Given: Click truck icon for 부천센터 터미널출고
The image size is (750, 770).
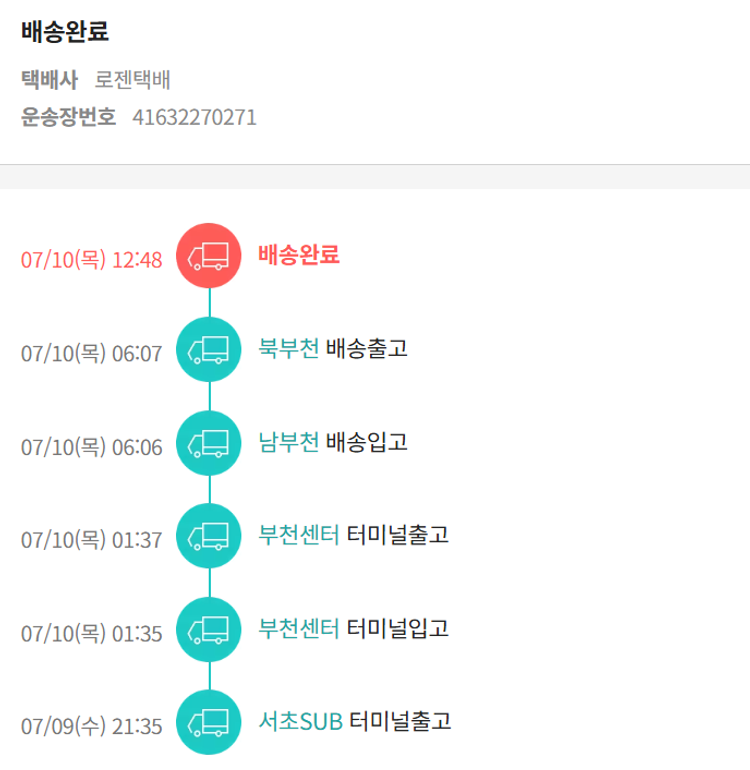Looking at the screenshot, I should pyautogui.click(x=208, y=536).
